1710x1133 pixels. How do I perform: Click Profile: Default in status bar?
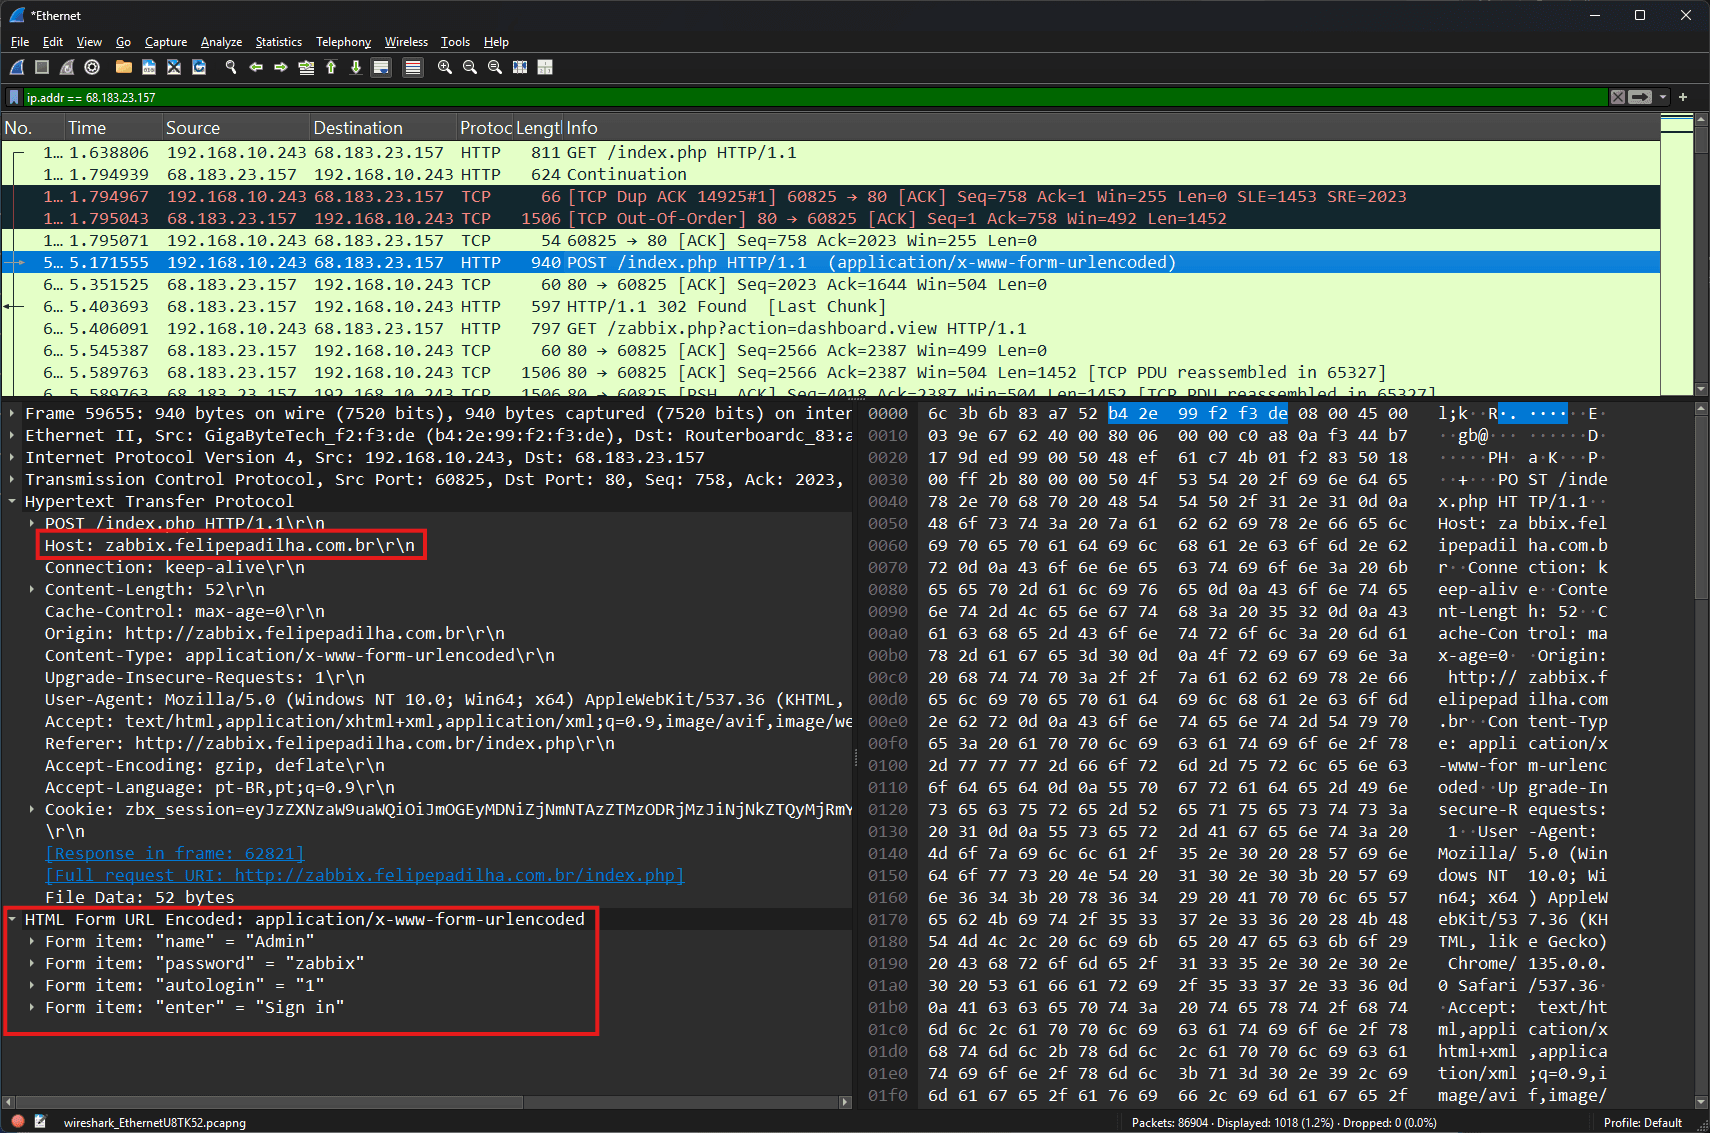1642,1122
